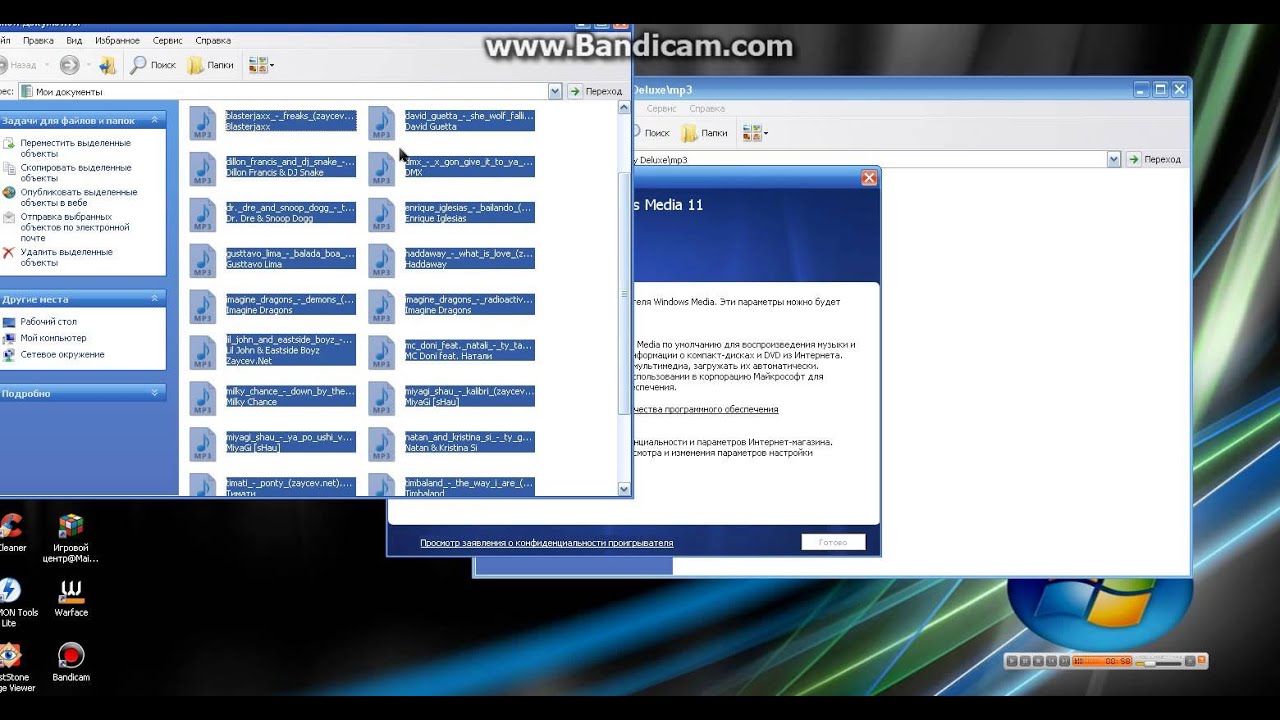Open Warface desktop shortcut
Viewport: 1280px width, 720px height.
[71, 598]
